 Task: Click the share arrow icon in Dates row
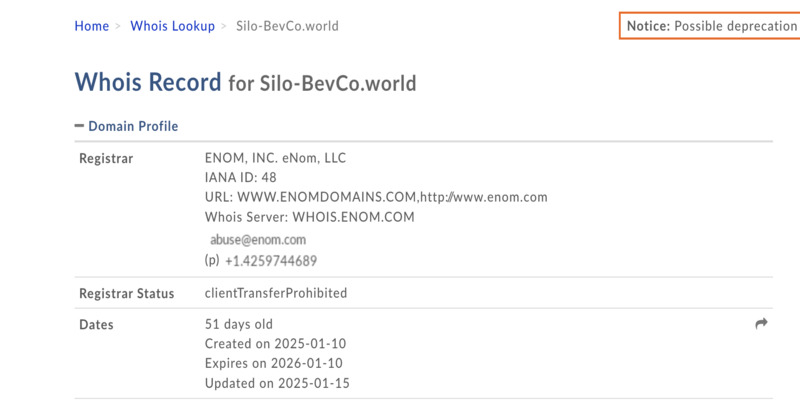point(761,323)
